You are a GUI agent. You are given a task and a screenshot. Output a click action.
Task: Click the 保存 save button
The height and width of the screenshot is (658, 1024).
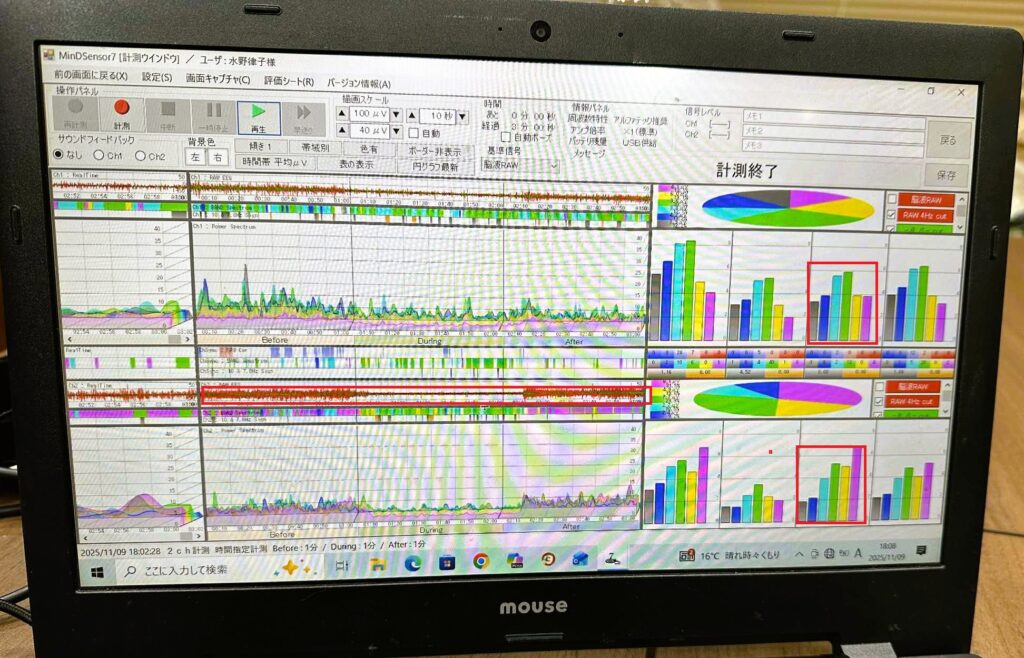[947, 176]
